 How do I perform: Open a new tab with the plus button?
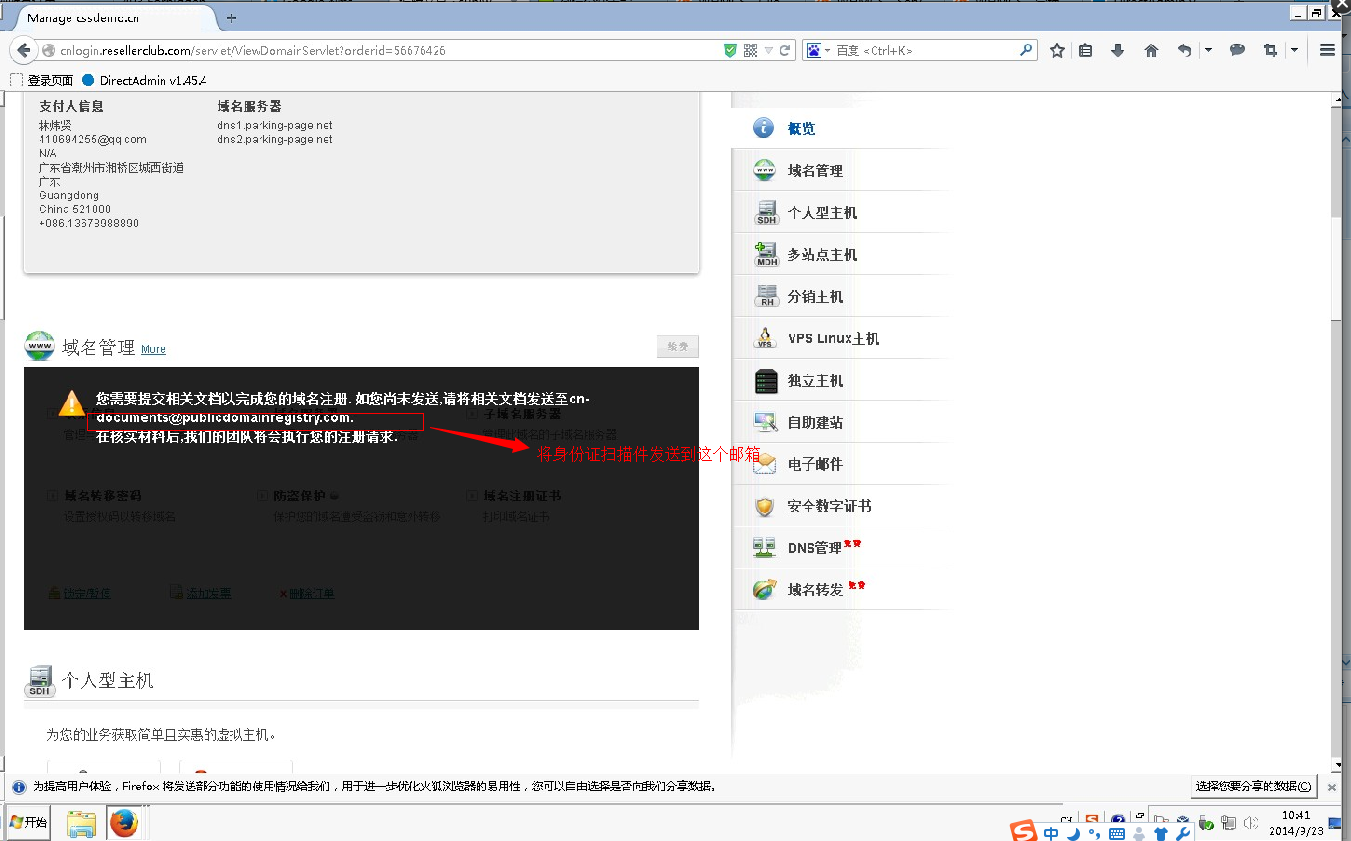(232, 18)
